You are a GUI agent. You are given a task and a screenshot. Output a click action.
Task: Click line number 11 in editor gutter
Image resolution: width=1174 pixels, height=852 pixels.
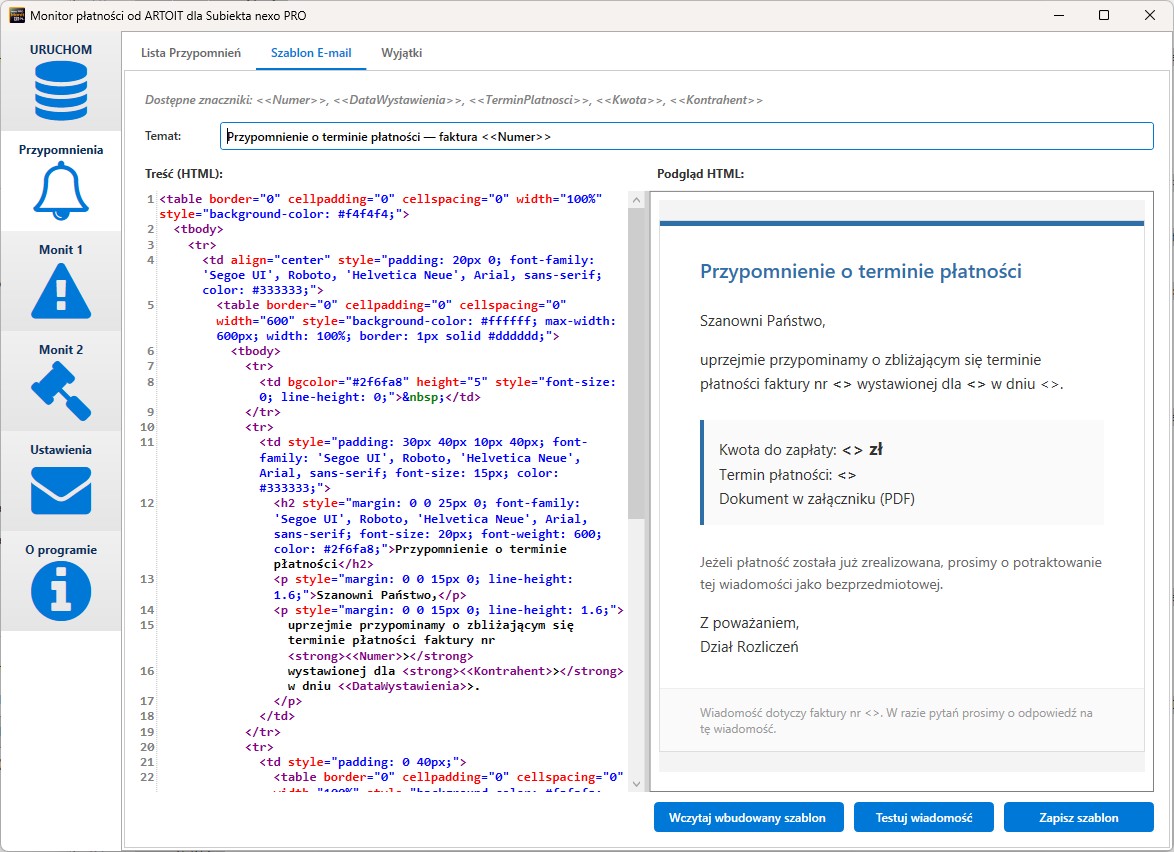(x=147, y=442)
